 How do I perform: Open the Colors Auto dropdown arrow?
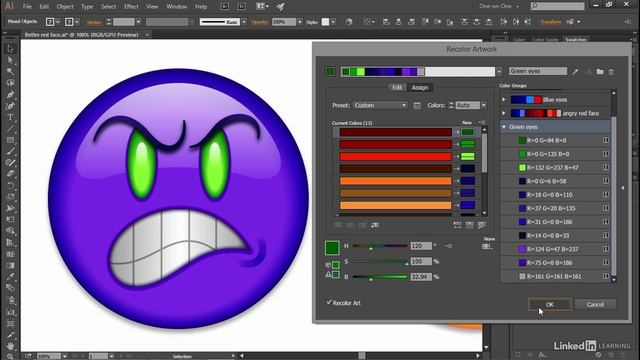coord(484,105)
